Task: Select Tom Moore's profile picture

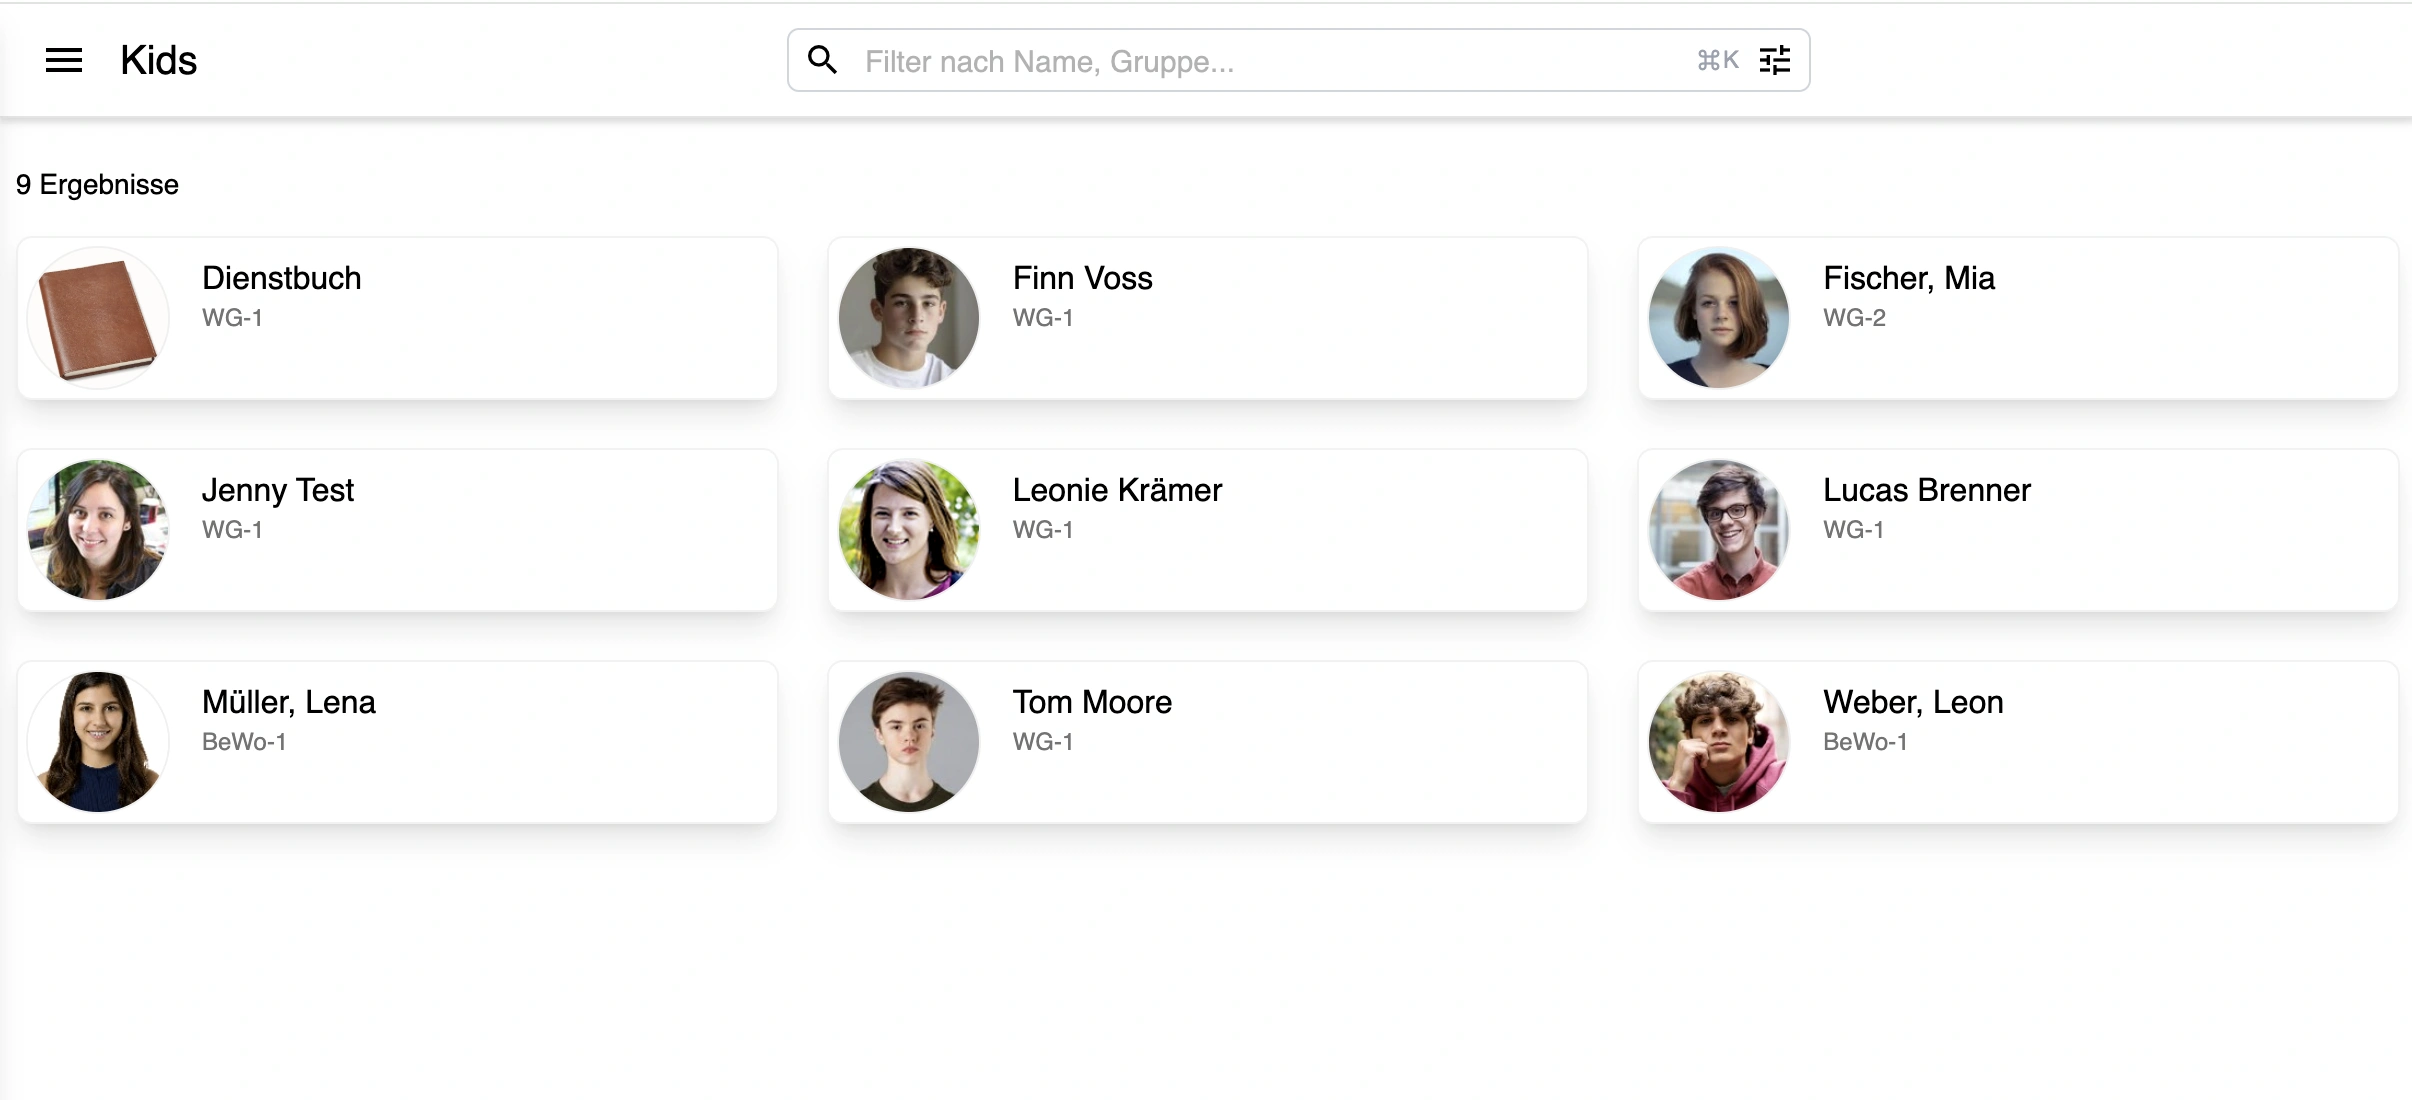Action: [909, 742]
